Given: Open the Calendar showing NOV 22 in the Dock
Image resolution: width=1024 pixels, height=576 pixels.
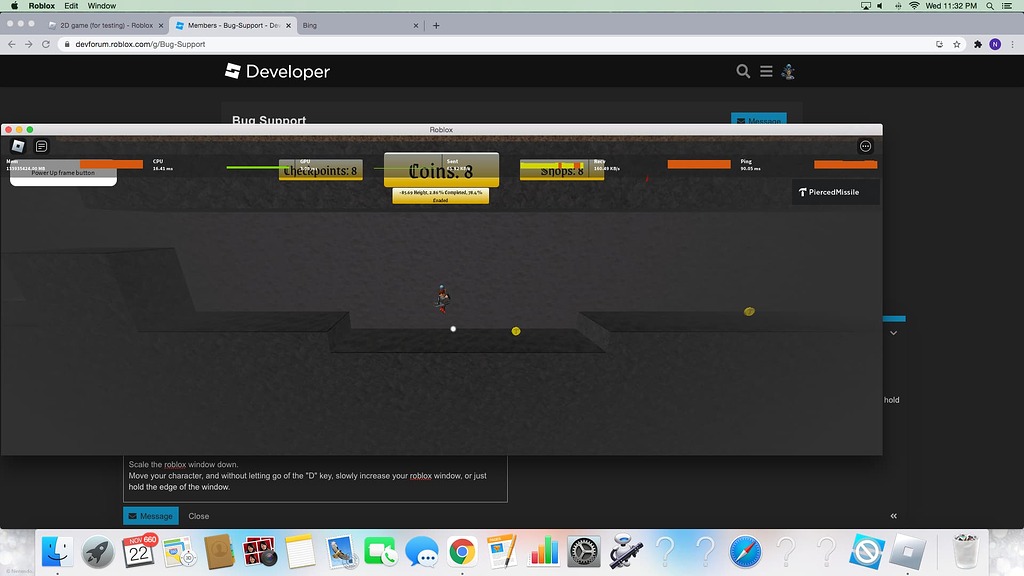Looking at the screenshot, I should pyautogui.click(x=138, y=551).
